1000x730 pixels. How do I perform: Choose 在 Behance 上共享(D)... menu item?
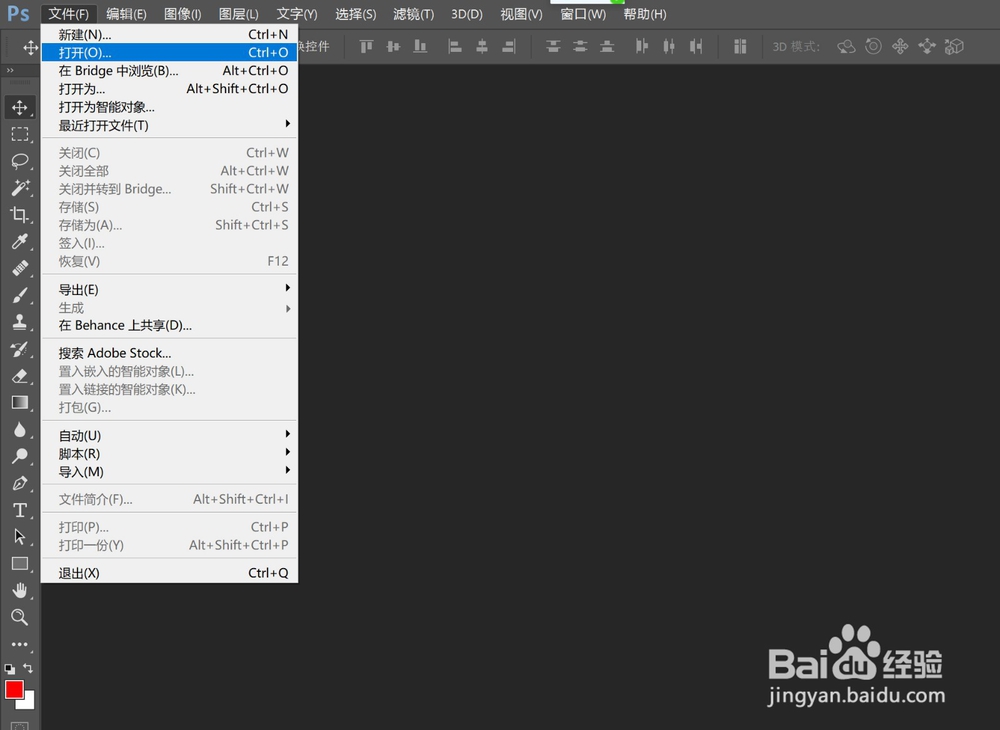point(169,326)
